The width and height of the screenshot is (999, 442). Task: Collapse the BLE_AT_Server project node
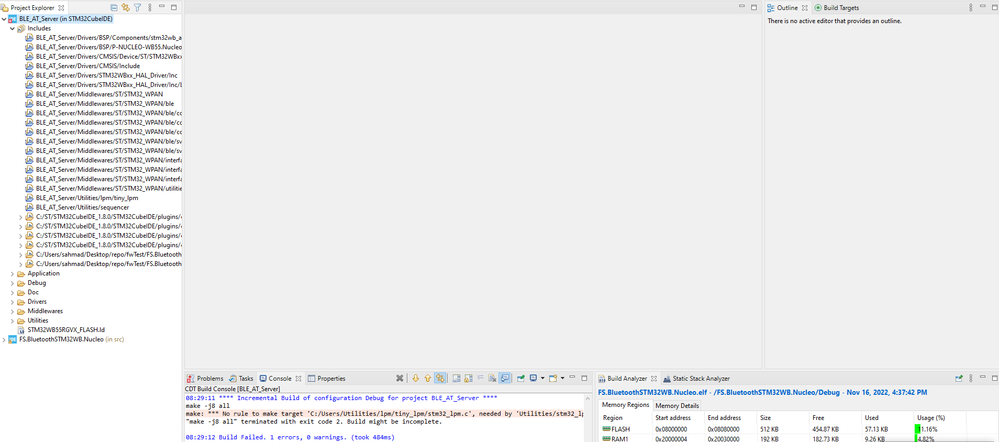(x=5, y=19)
